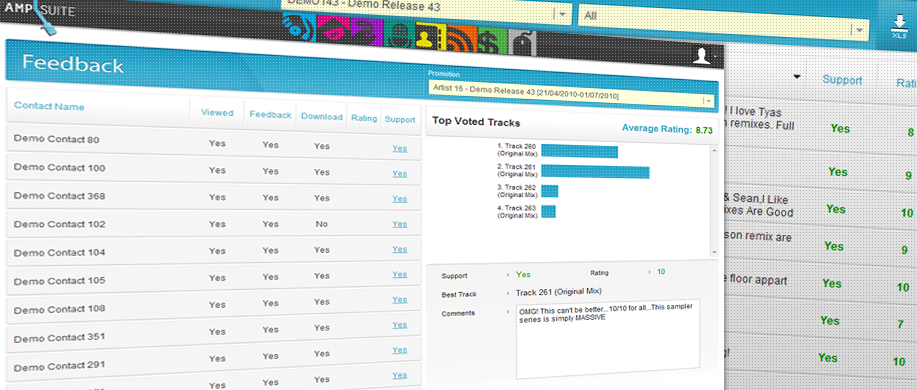Sort by the Rating column header

point(364,118)
